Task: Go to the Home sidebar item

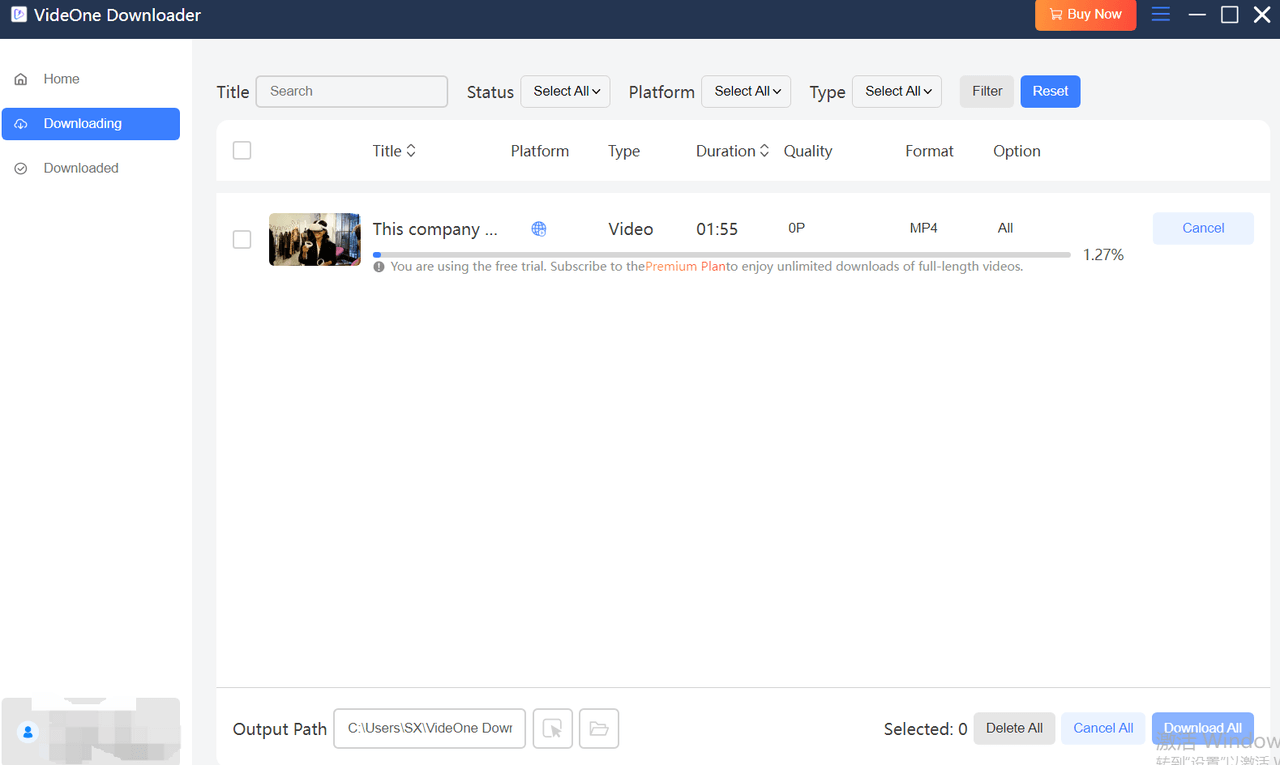Action: click(61, 79)
